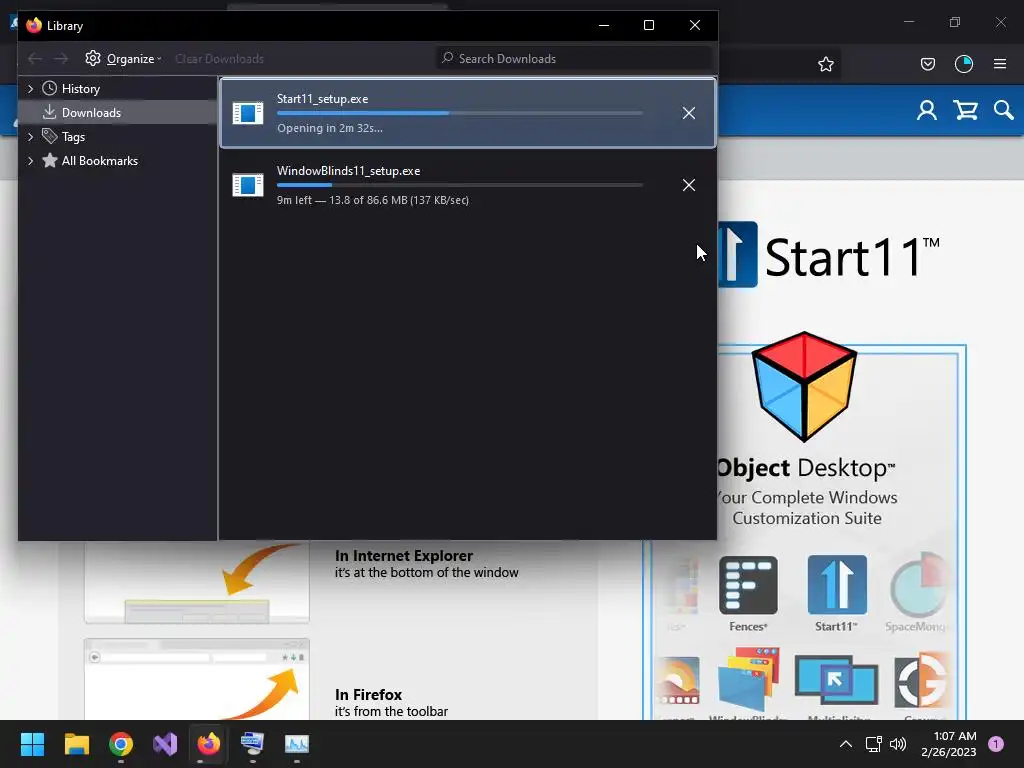
Task: Switch to Firefox in the taskbar
Action: [x=209, y=744]
